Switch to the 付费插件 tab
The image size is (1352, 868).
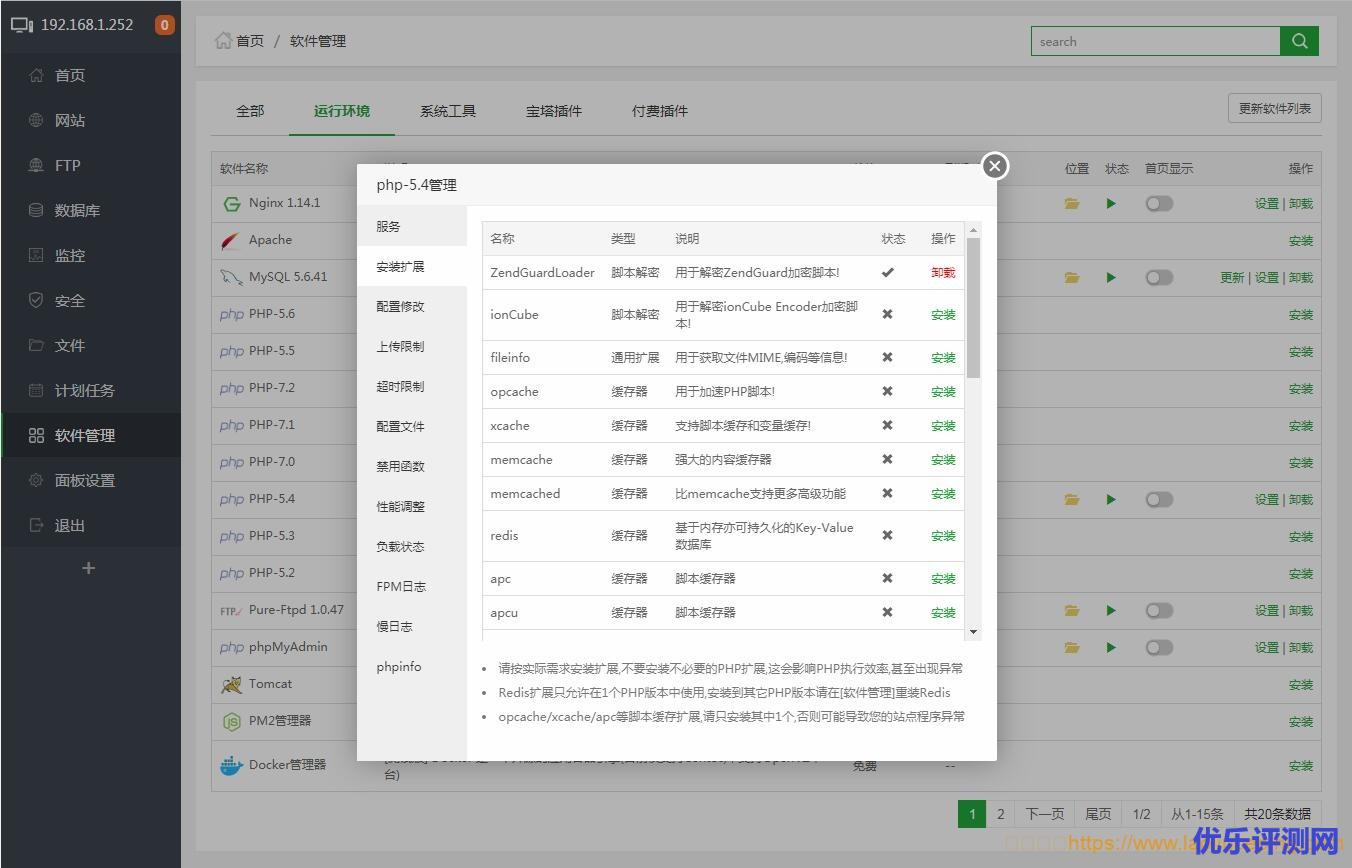click(x=660, y=111)
